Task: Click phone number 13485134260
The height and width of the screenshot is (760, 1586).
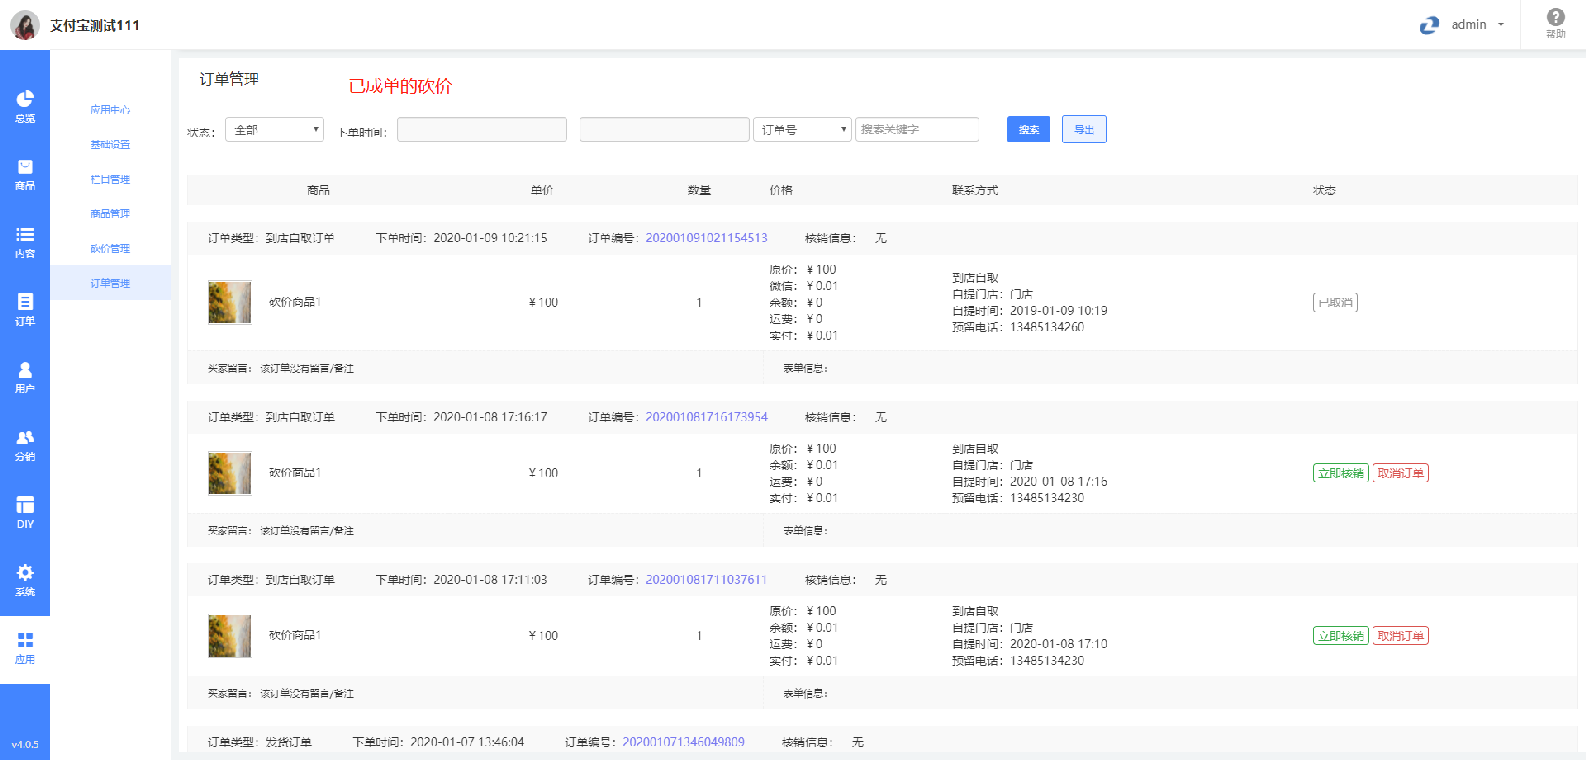Action: [x=1047, y=327]
